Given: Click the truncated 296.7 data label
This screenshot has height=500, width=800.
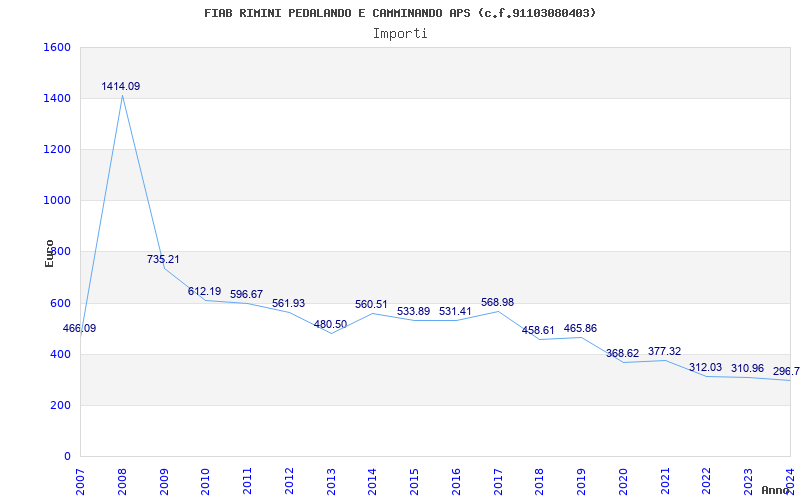Looking at the screenshot, I should (786, 371).
